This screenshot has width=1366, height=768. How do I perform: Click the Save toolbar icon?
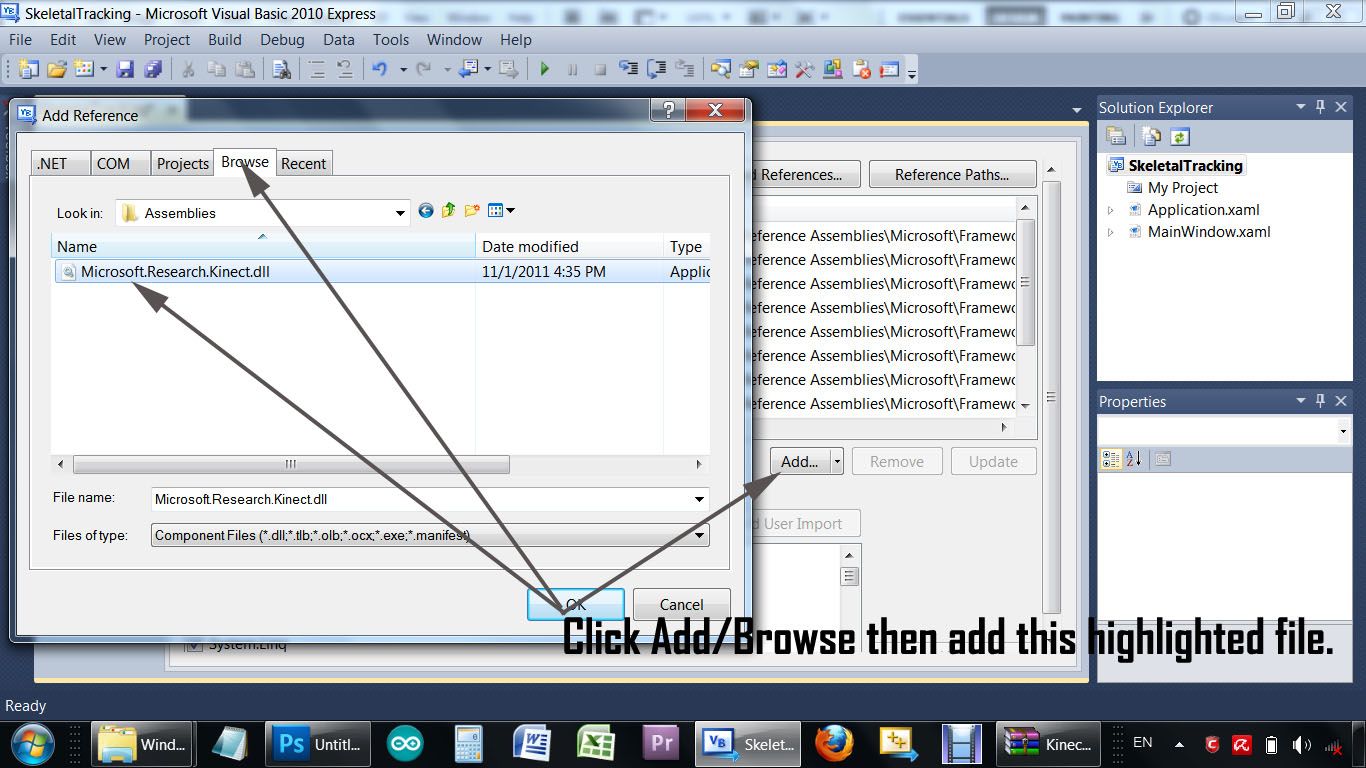(x=127, y=68)
